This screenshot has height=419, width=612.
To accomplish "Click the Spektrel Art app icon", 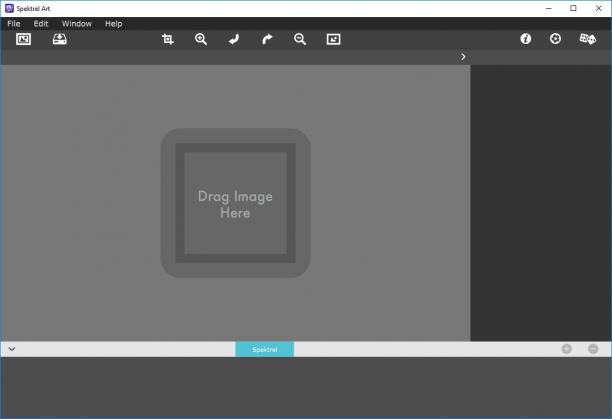I will point(9,8).
